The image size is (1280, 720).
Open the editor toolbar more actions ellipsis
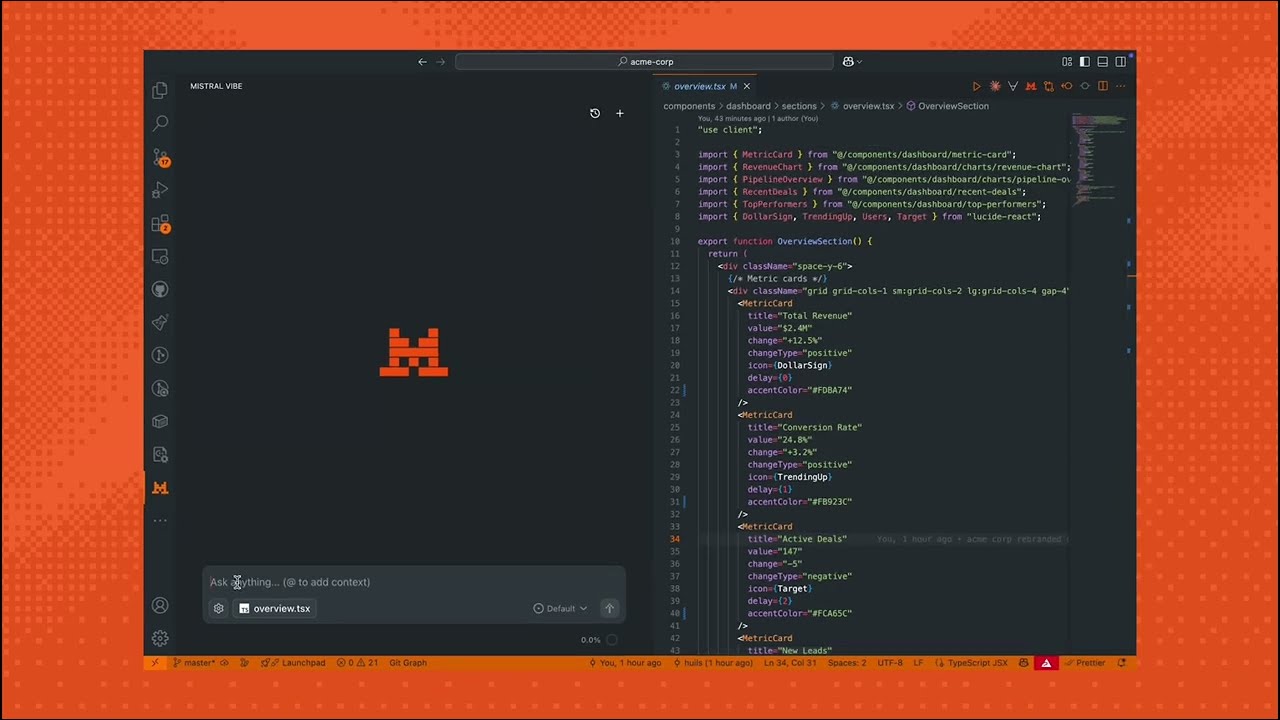tap(1121, 86)
